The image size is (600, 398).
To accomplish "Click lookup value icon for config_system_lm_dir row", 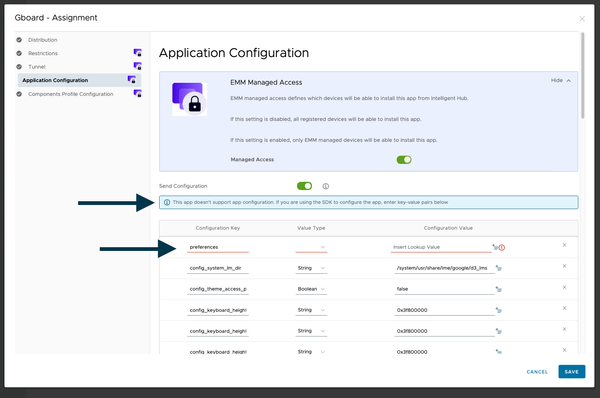I will pyautogui.click(x=499, y=268).
